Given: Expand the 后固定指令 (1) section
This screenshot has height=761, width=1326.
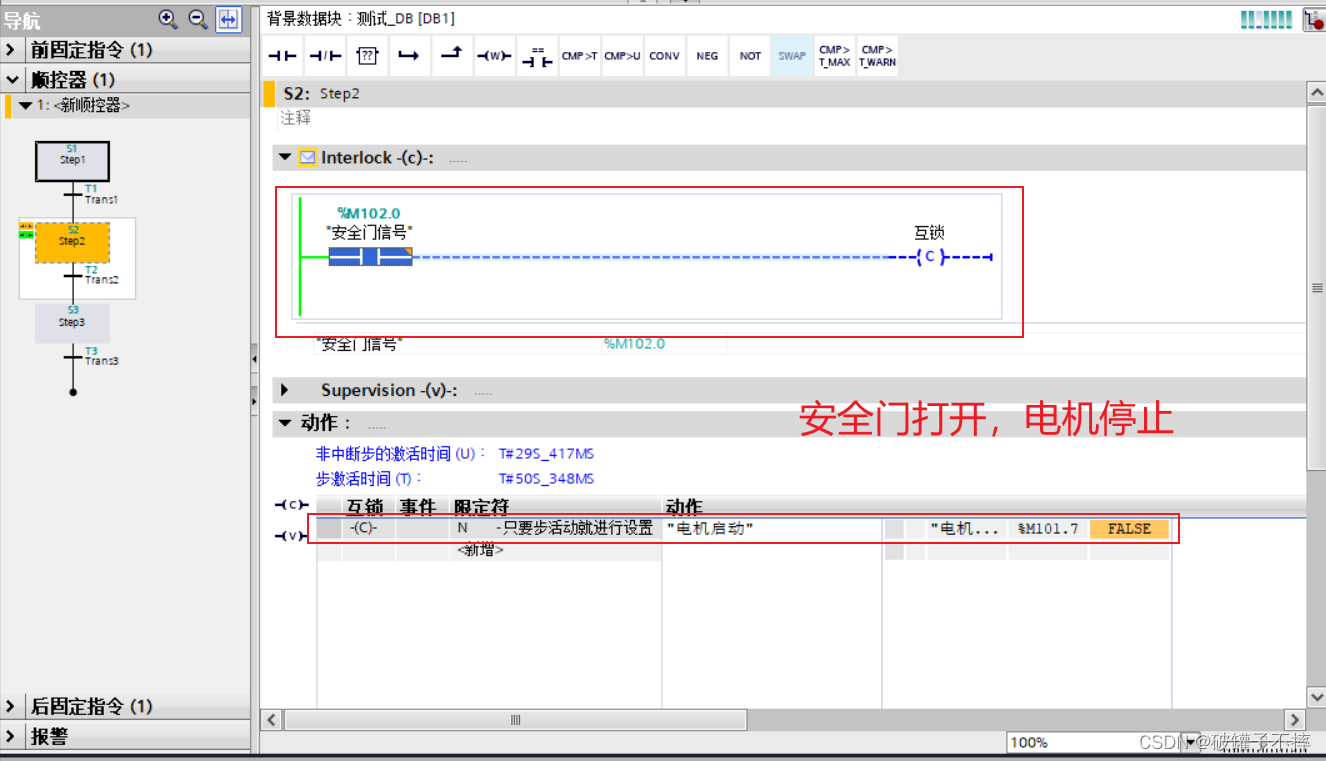Looking at the screenshot, I should [x=11, y=706].
